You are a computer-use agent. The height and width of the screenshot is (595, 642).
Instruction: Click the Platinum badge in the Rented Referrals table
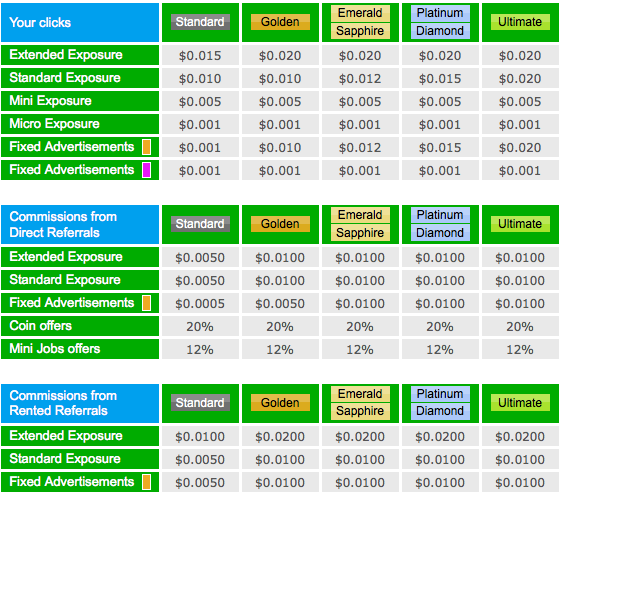click(x=440, y=394)
